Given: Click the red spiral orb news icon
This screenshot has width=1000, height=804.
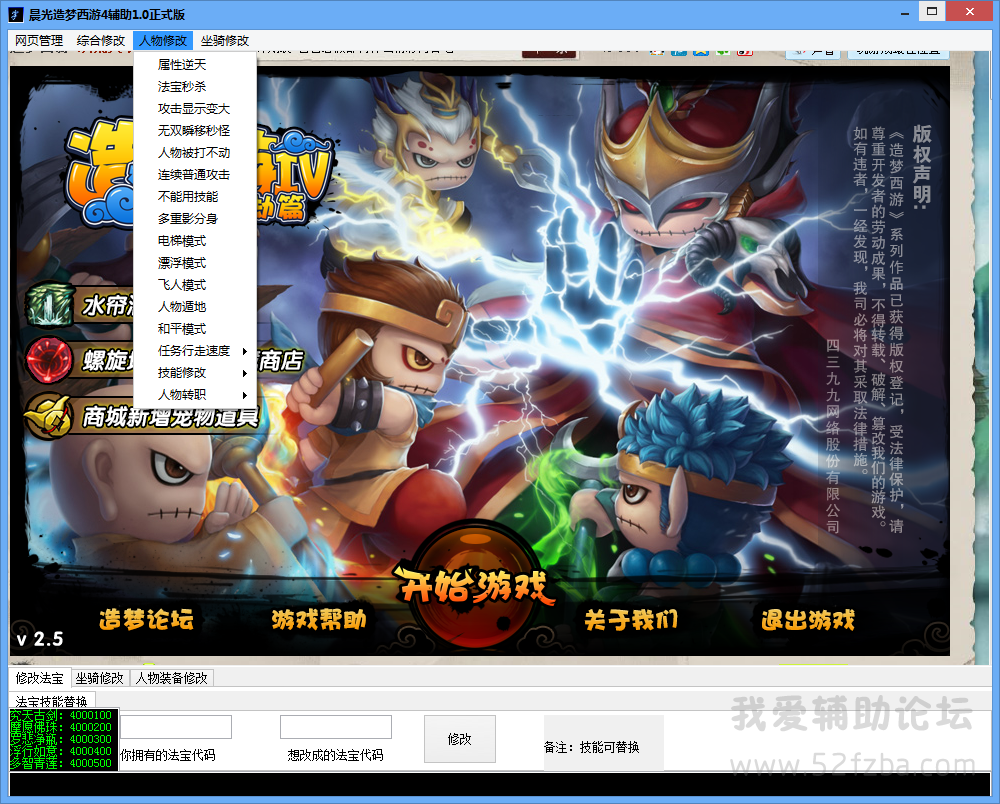Looking at the screenshot, I should click(48, 360).
